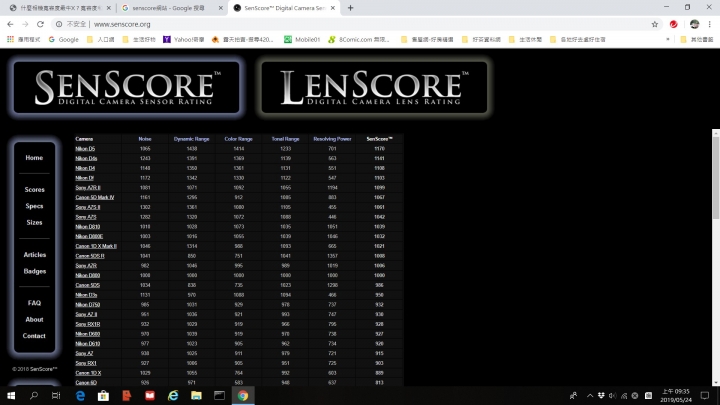Open the volume control in tray
The image size is (720, 405).
click(x=612, y=395)
